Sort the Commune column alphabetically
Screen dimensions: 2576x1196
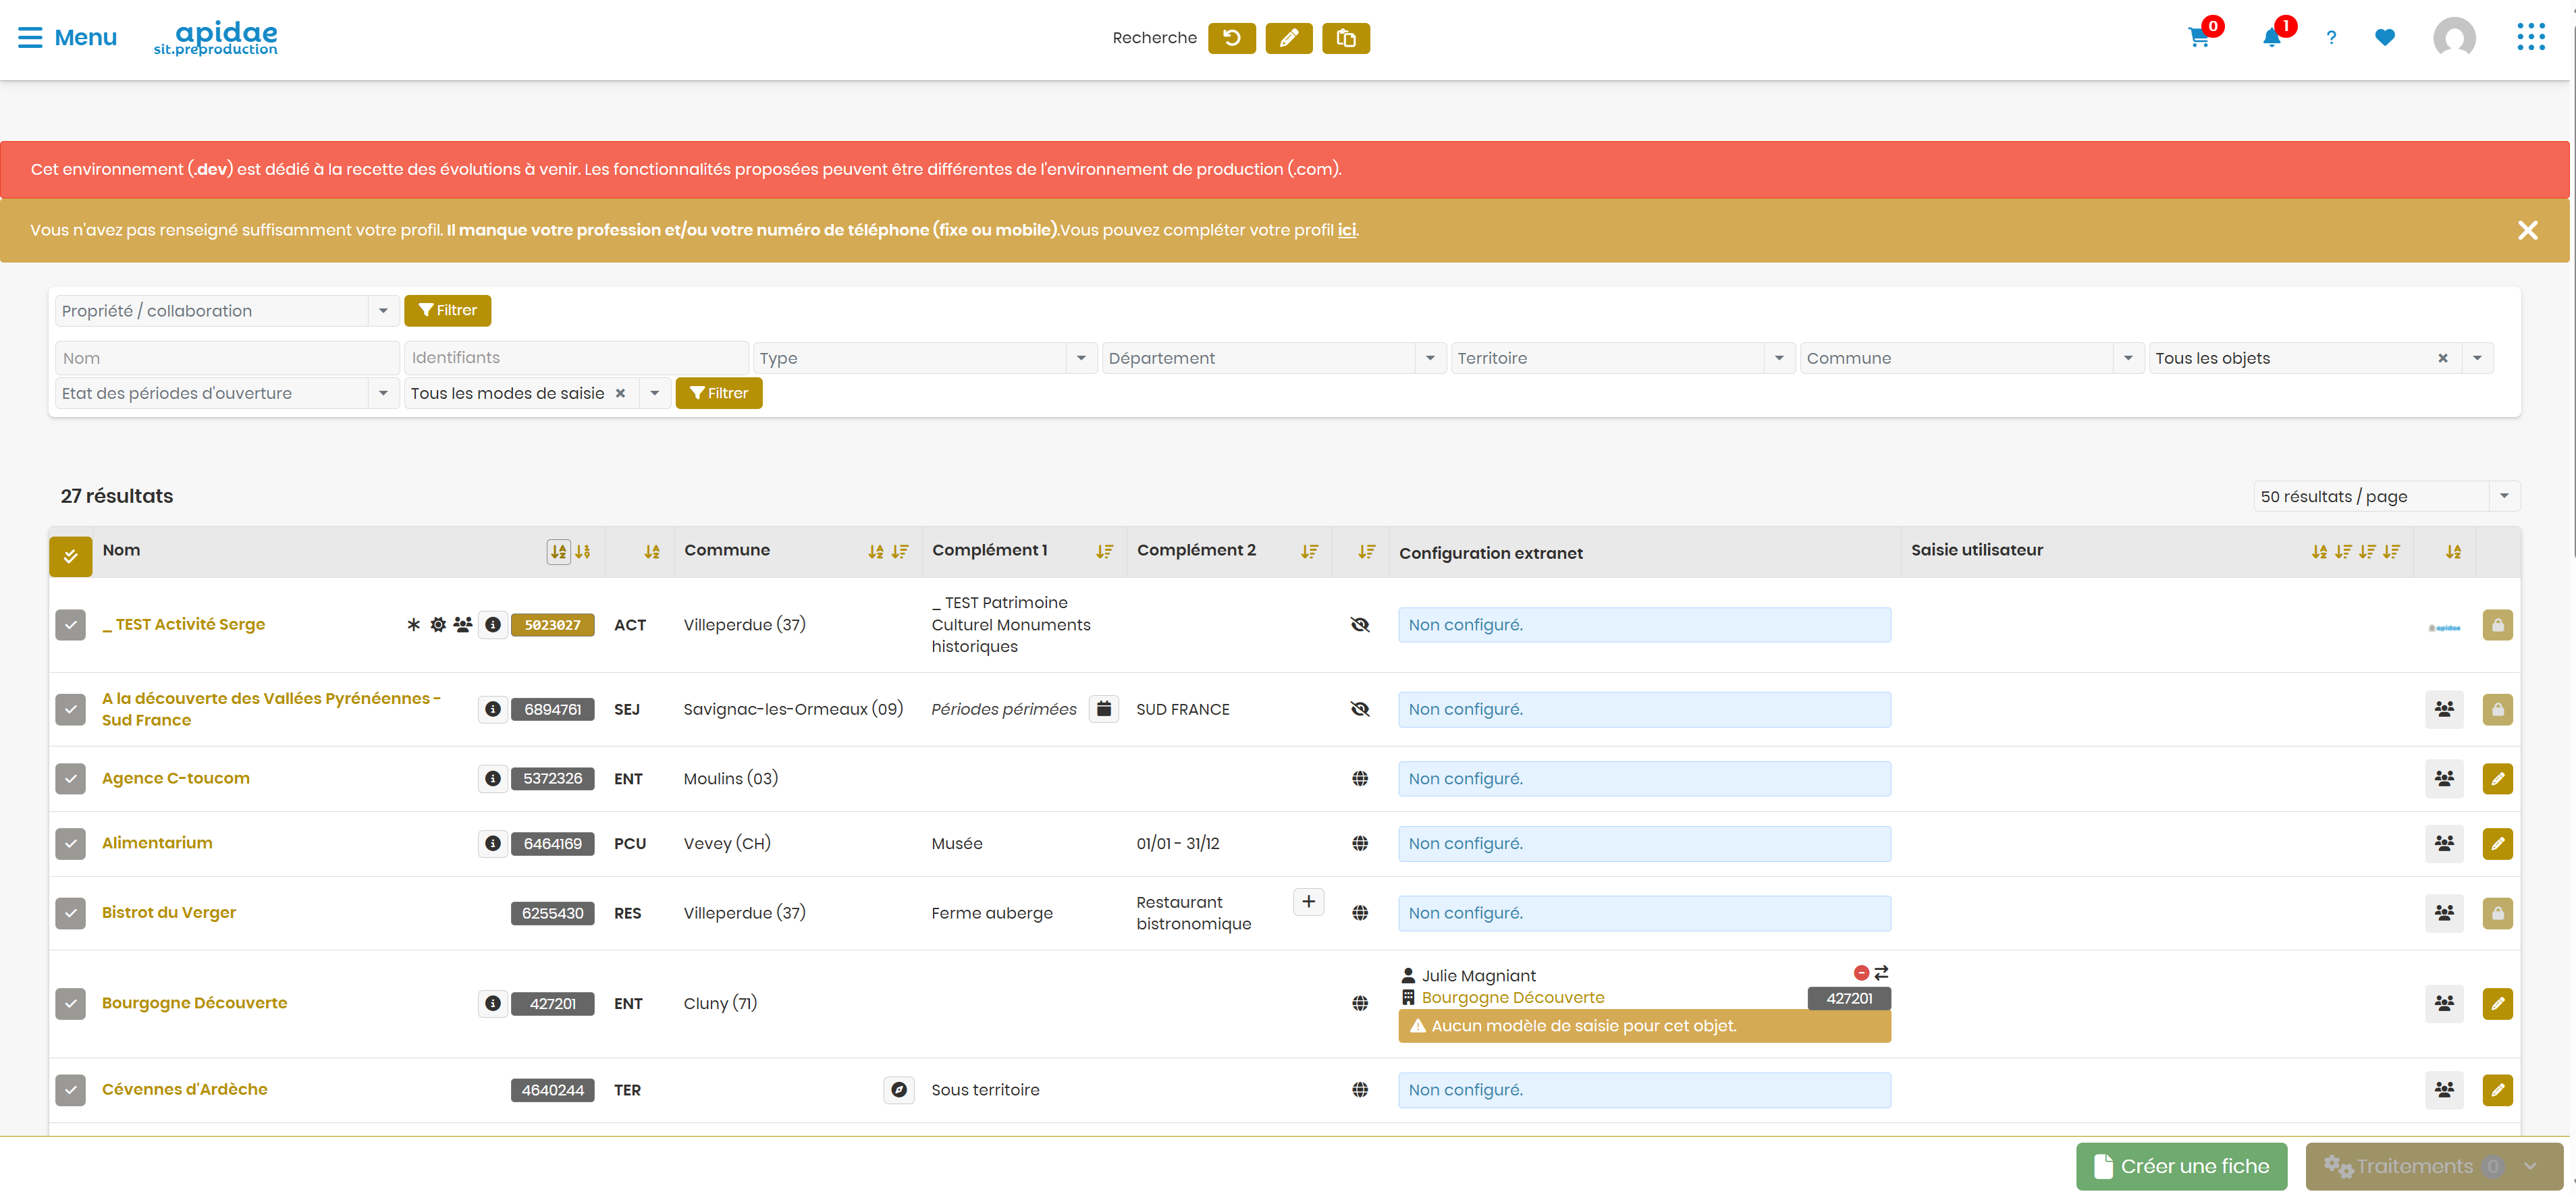pyautogui.click(x=876, y=551)
